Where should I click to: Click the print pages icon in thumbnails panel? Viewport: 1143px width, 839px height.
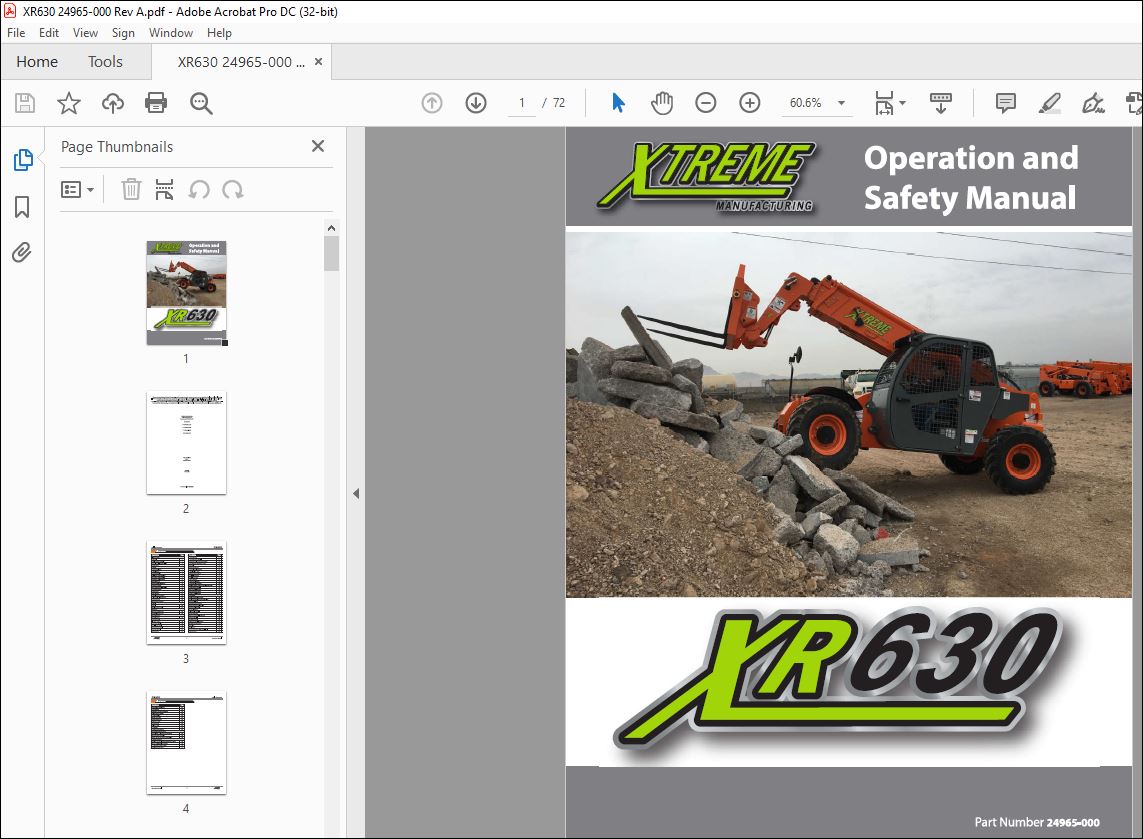165,190
